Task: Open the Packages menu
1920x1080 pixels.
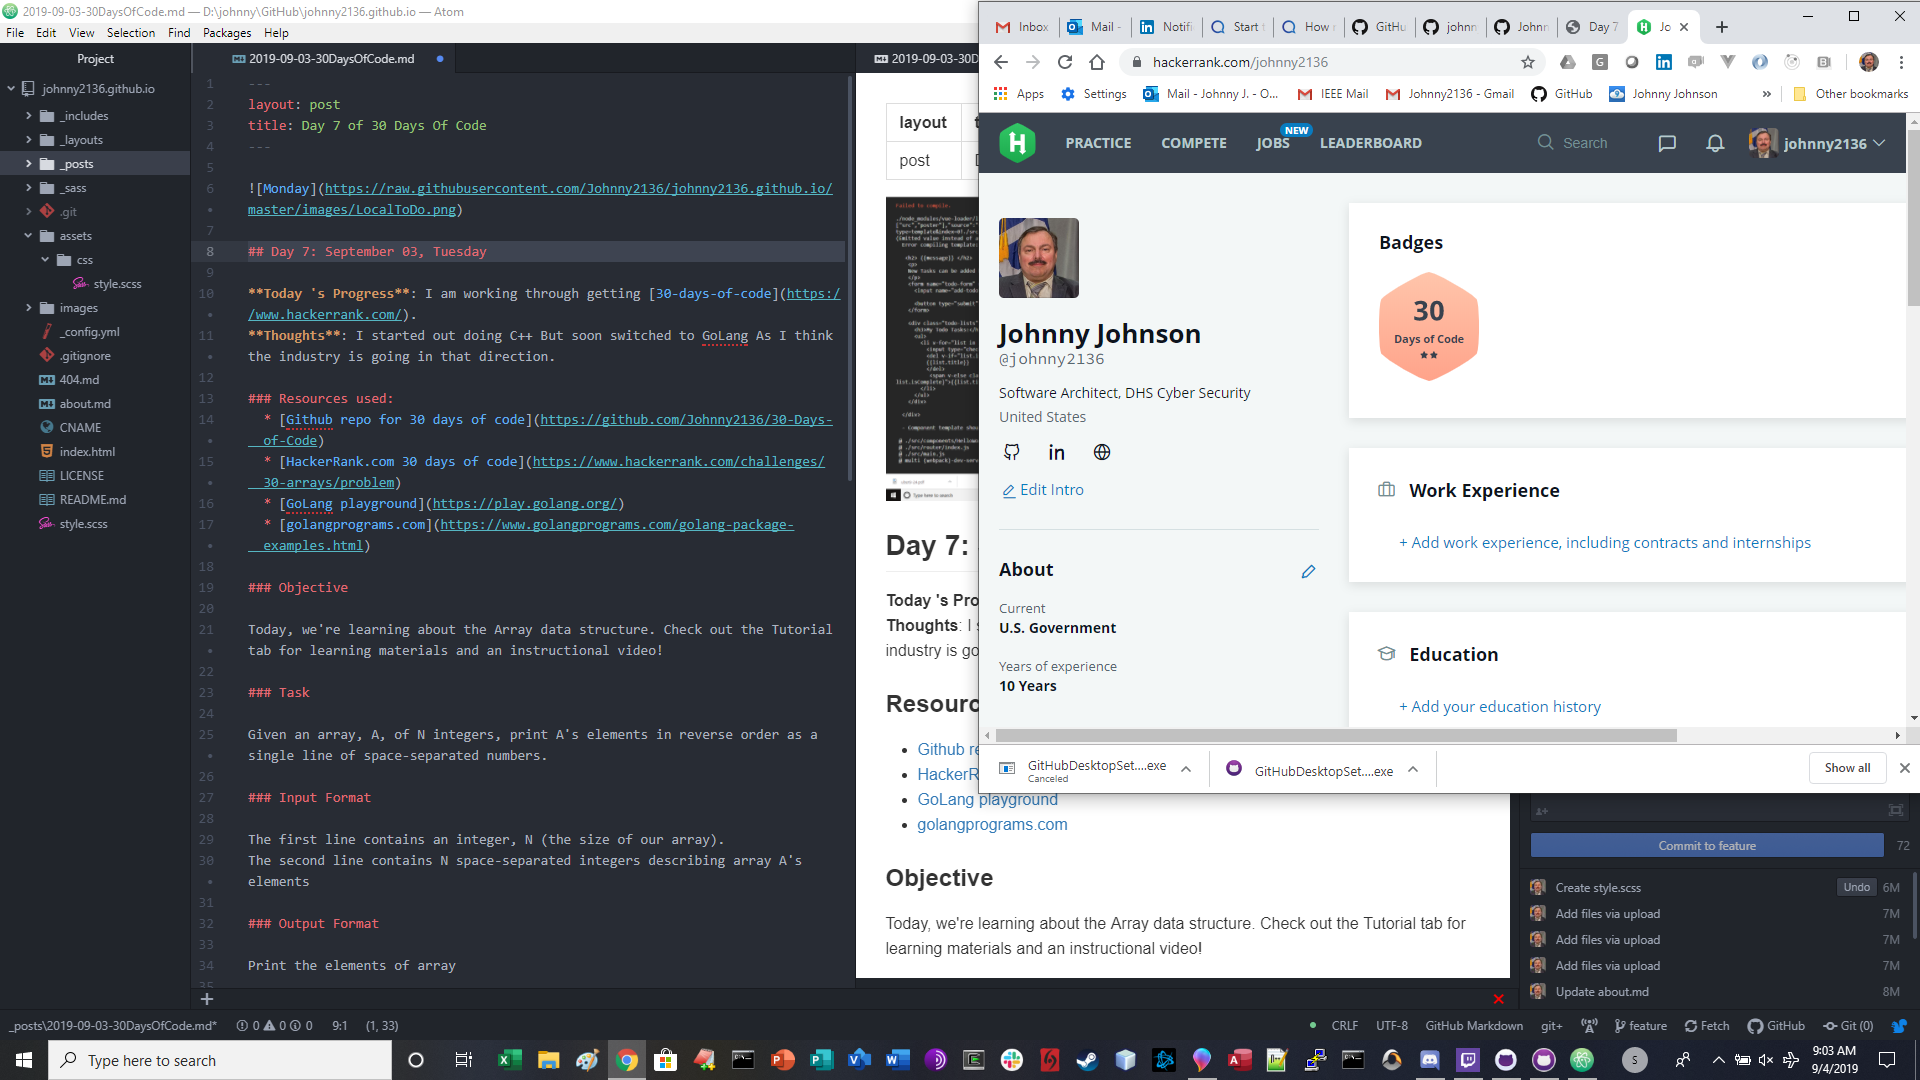Action: click(x=227, y=33)
